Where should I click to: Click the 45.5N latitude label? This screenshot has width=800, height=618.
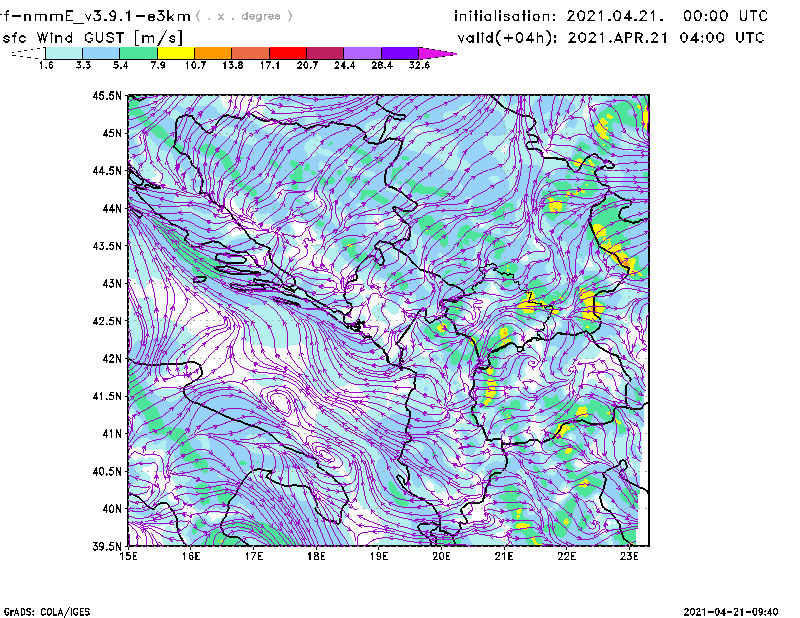click(107, 95)
